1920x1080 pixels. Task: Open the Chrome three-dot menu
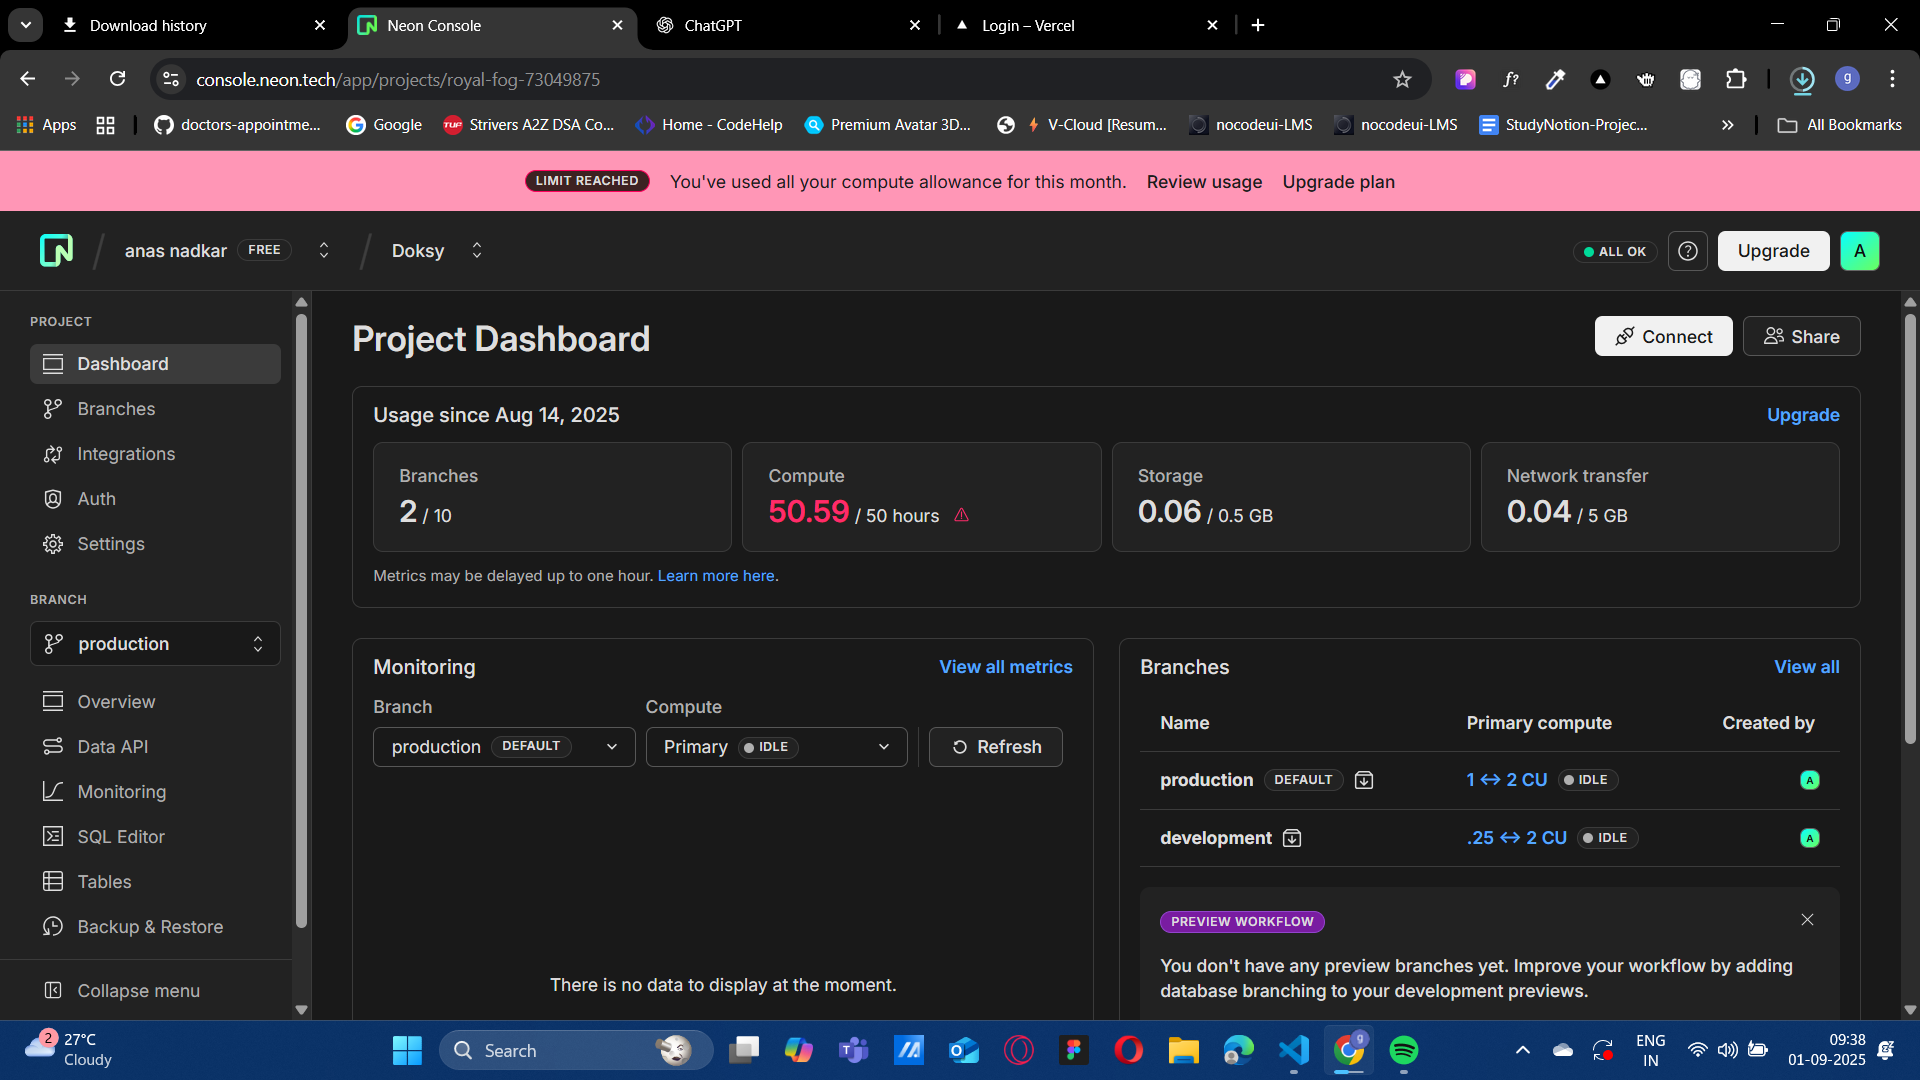click(1892, 79)
